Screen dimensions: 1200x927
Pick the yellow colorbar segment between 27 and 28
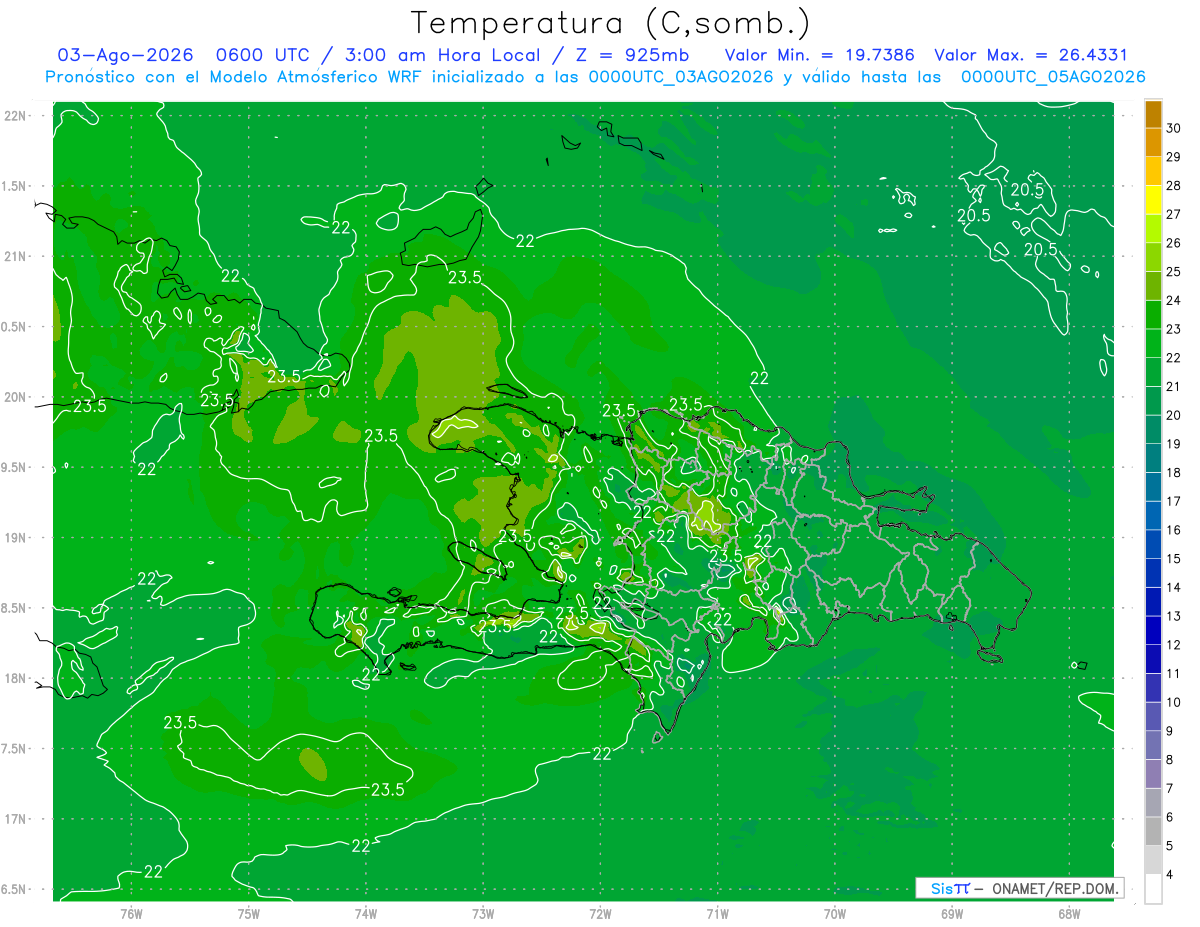click(1153, 200)
